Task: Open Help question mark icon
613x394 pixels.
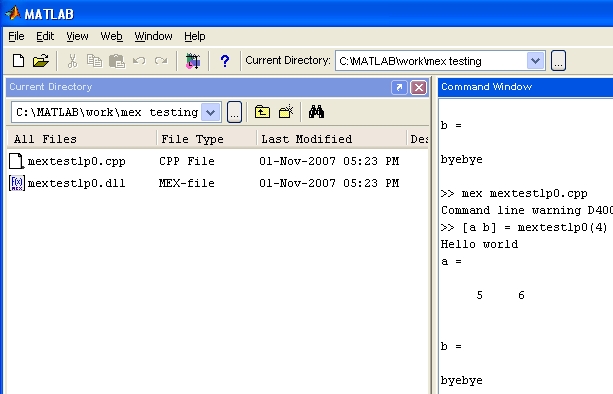Action: pyautogui.click(x=224, y=61)
